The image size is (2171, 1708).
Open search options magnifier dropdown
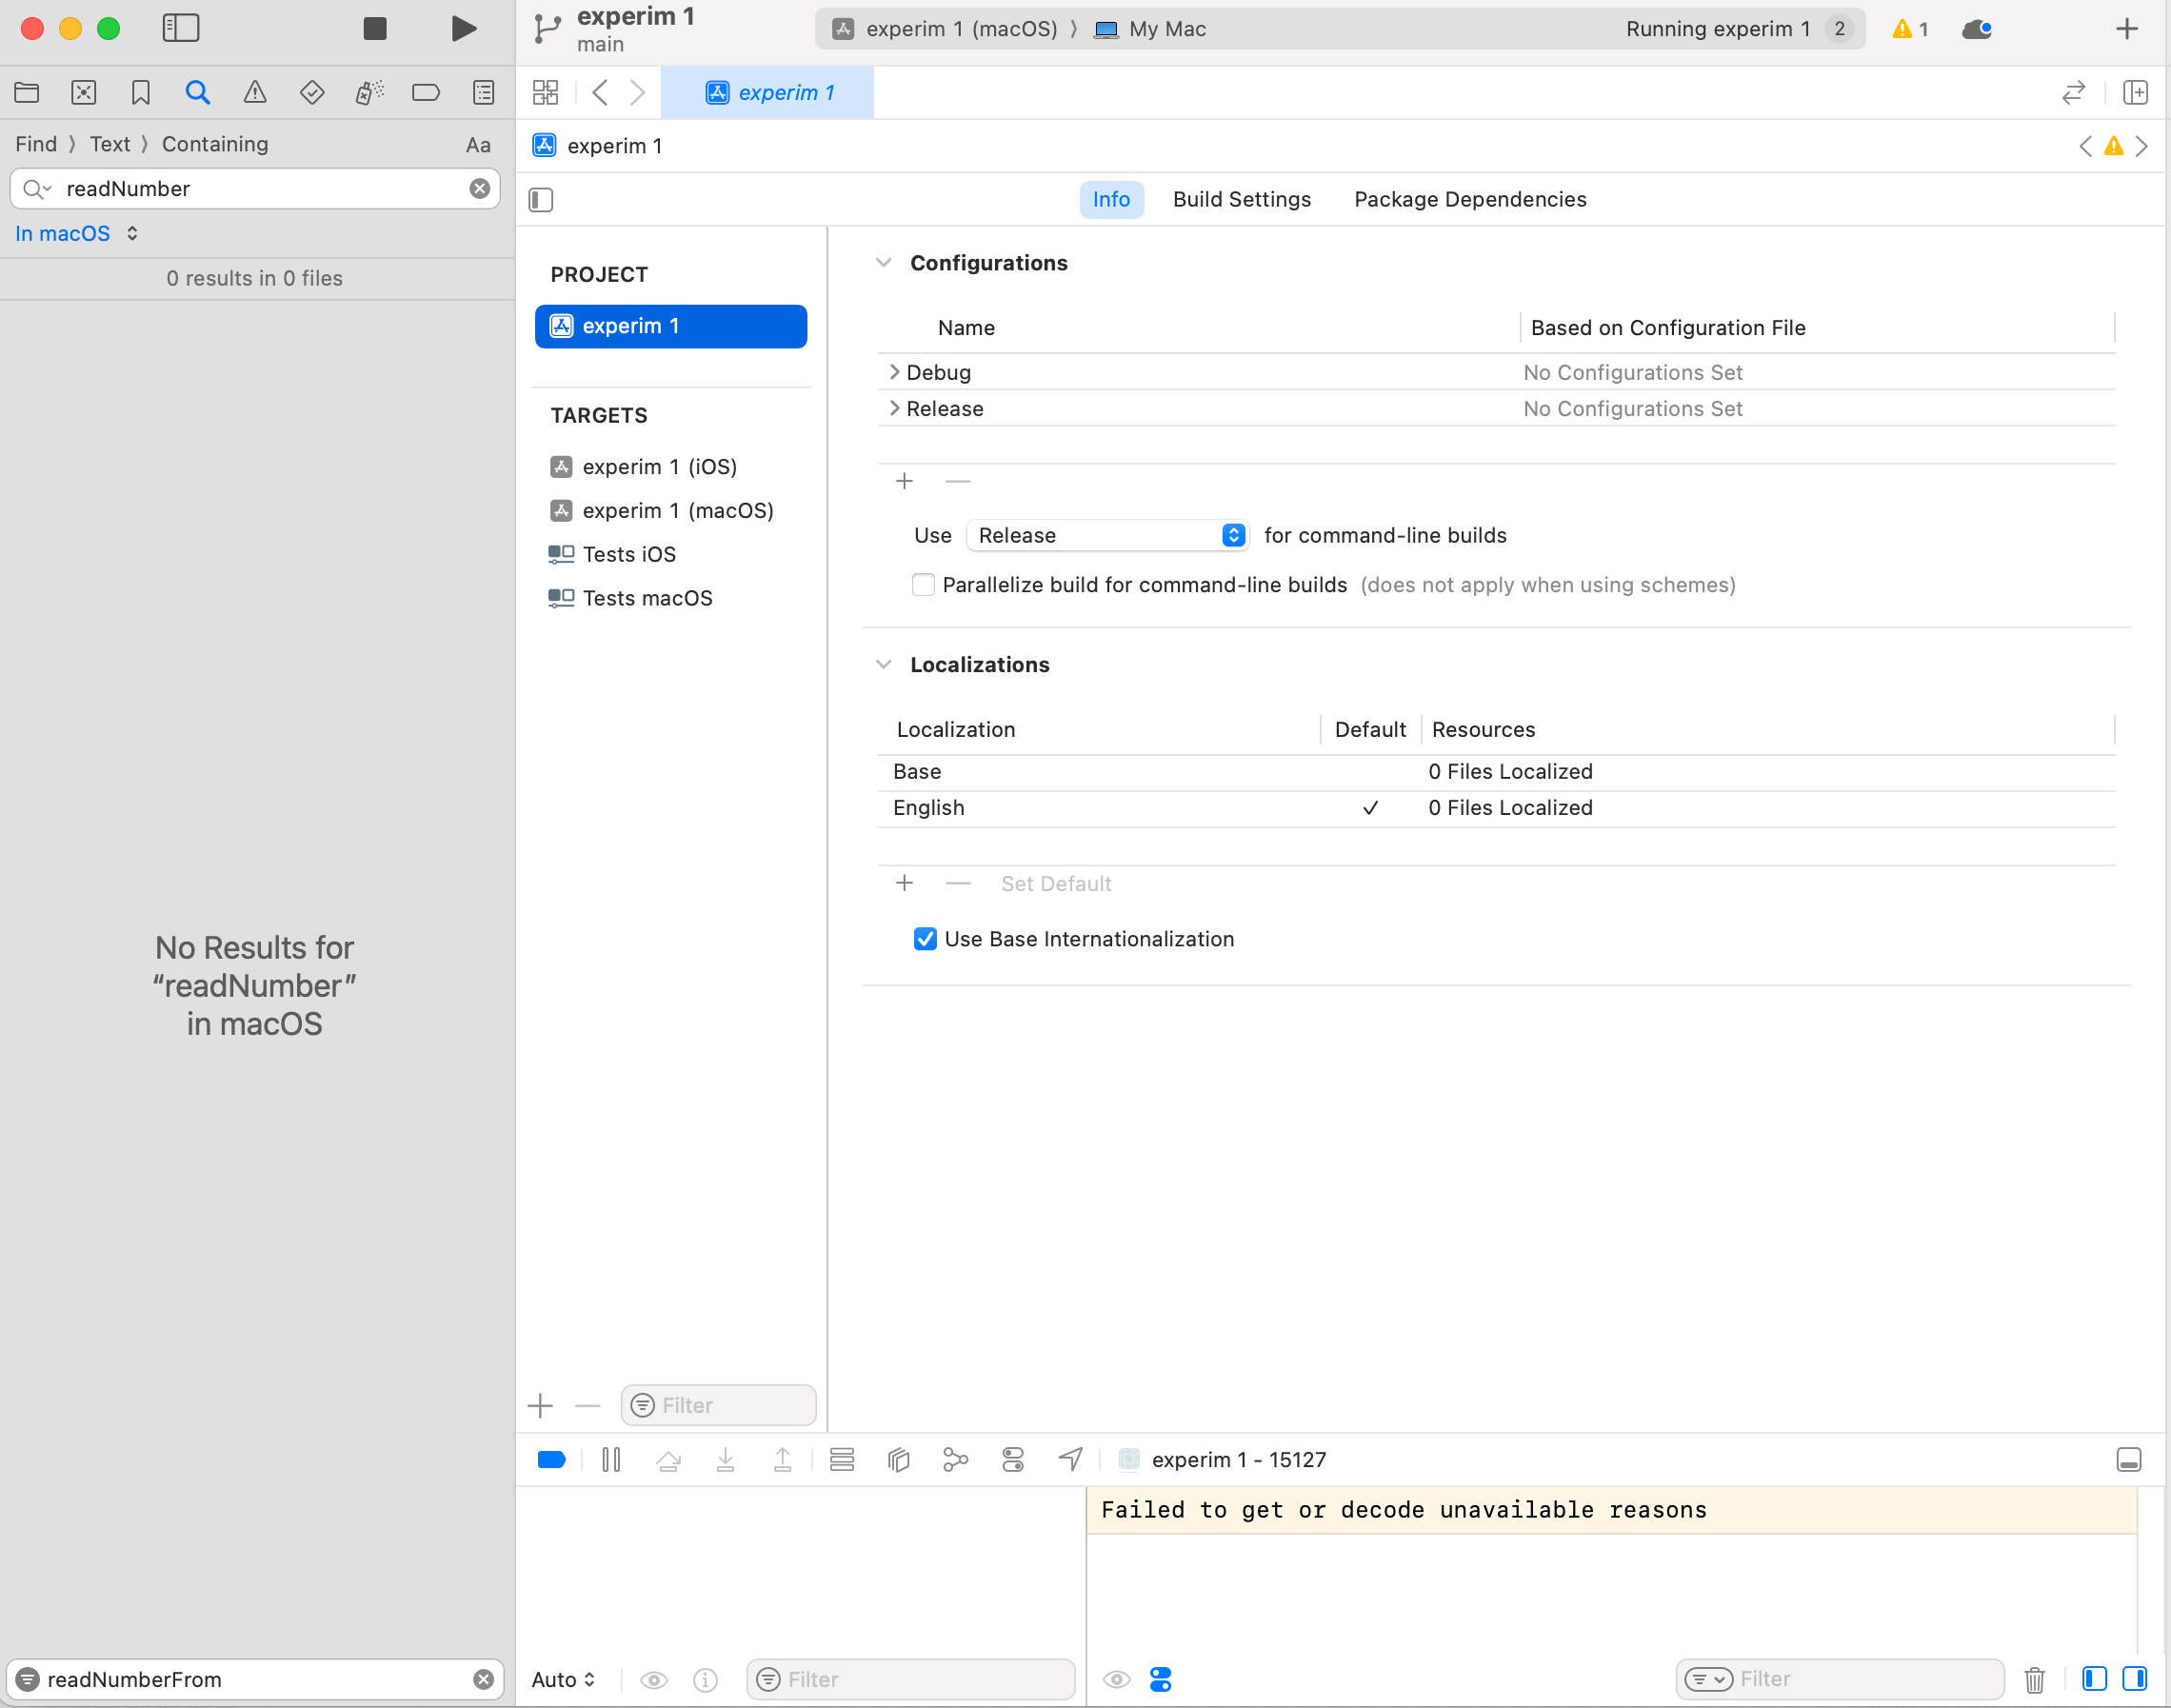point(37,189)
